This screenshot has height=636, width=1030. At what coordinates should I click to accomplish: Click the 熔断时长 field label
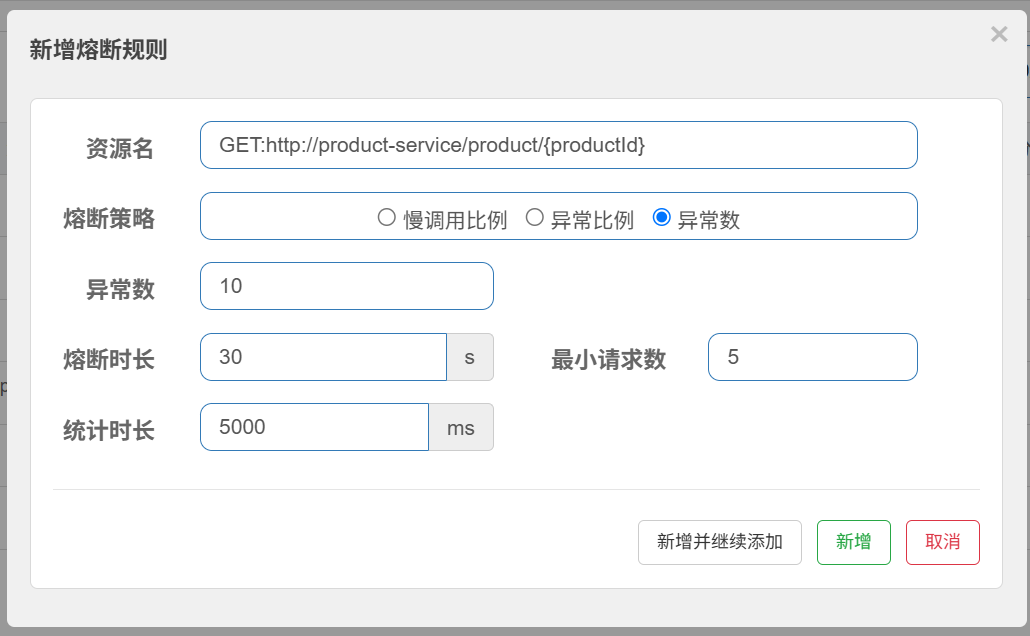(109, 359)
